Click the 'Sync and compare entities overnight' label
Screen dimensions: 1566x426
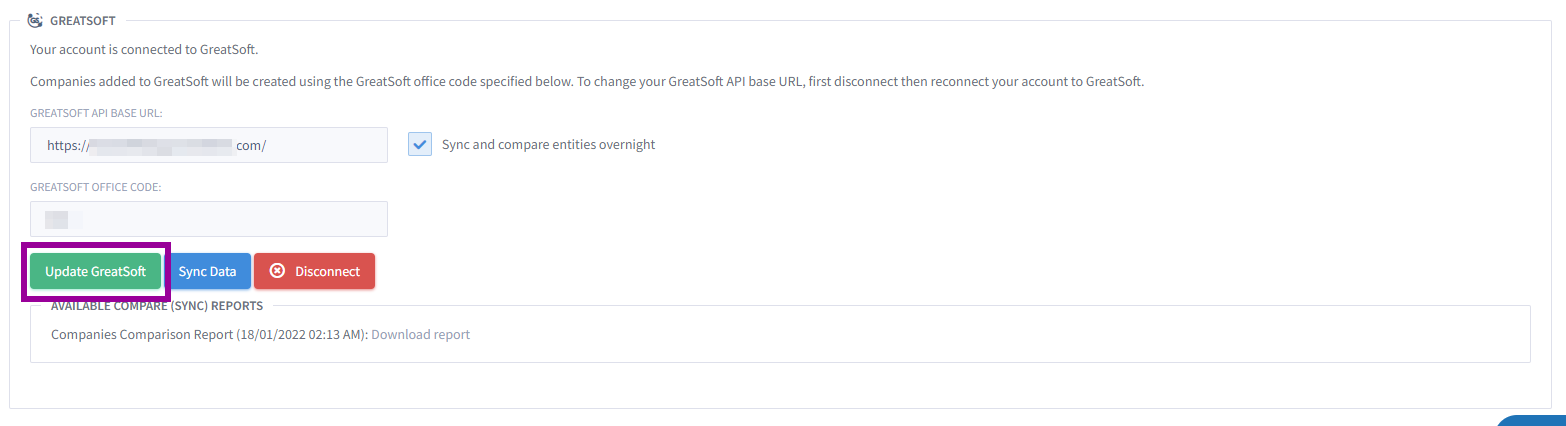(548, 144)
